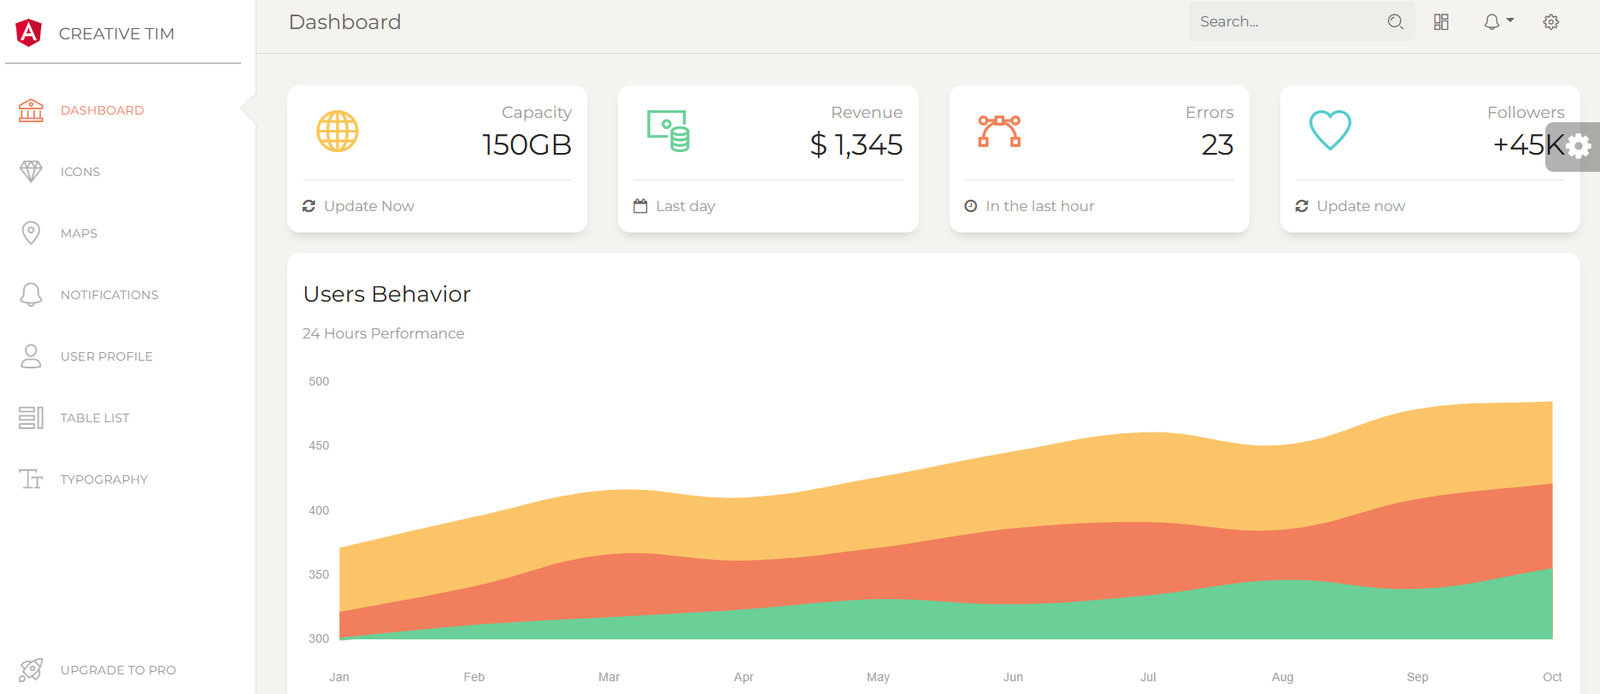This screenshot has width=1600, height=694.
Task: Click the layout grid icon in the navbar
Action: pos(1441,22)
